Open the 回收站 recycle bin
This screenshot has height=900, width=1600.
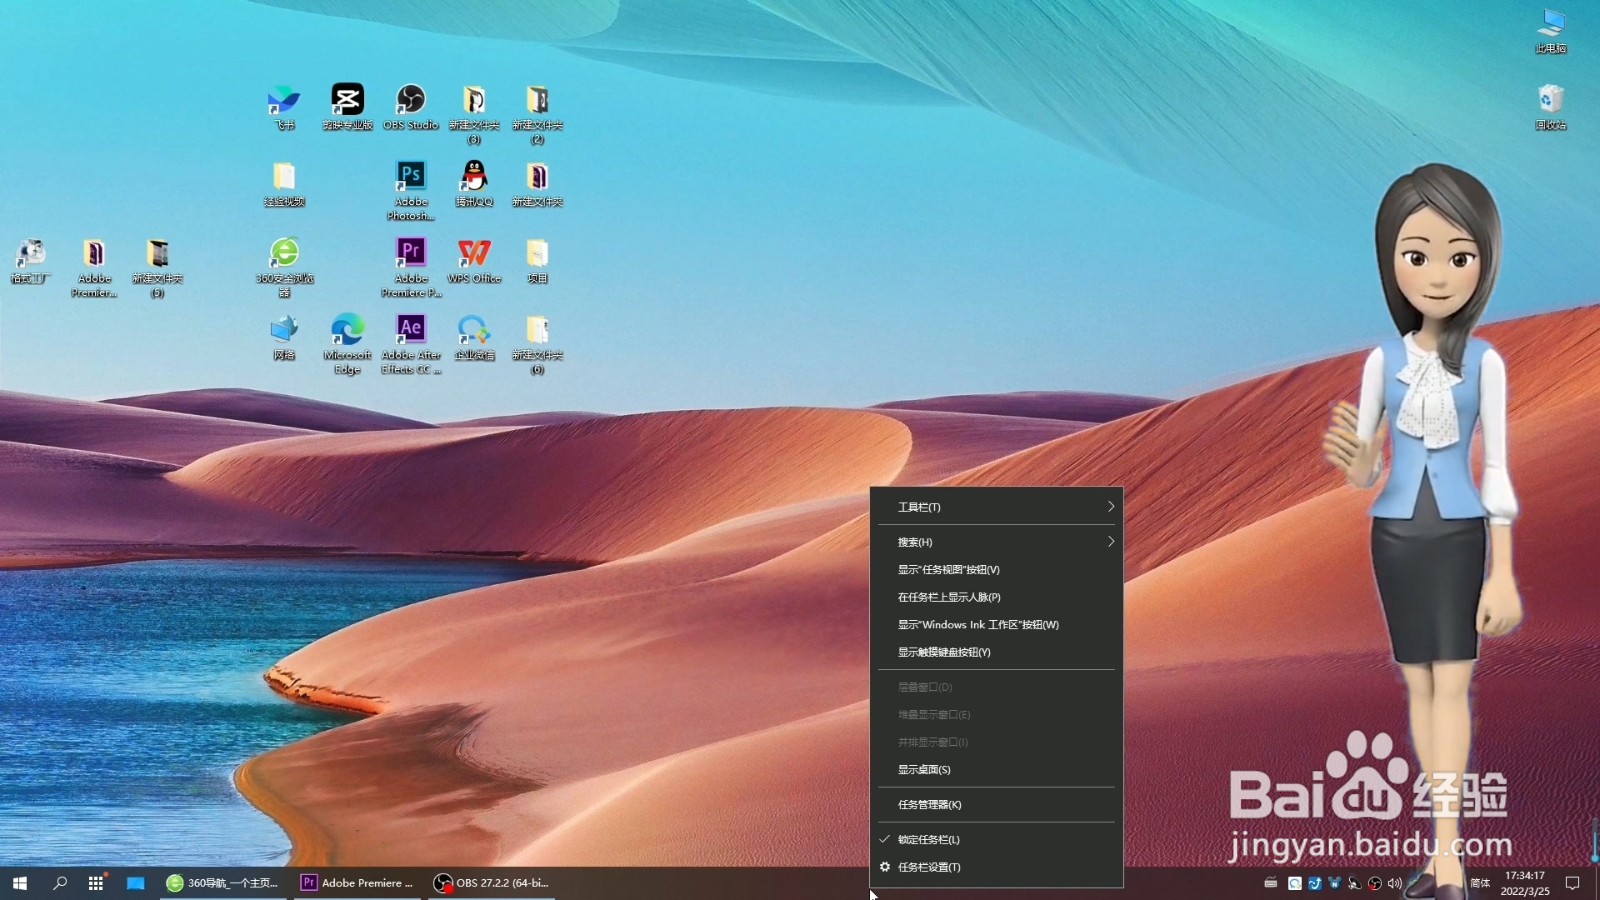[1551, 107]
